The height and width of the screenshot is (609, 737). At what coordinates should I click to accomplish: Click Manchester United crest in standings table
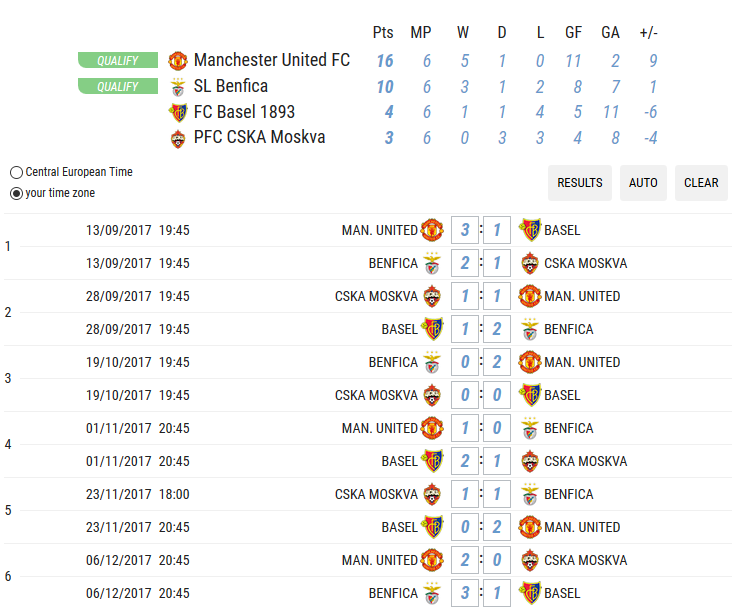tap(178, 61)
